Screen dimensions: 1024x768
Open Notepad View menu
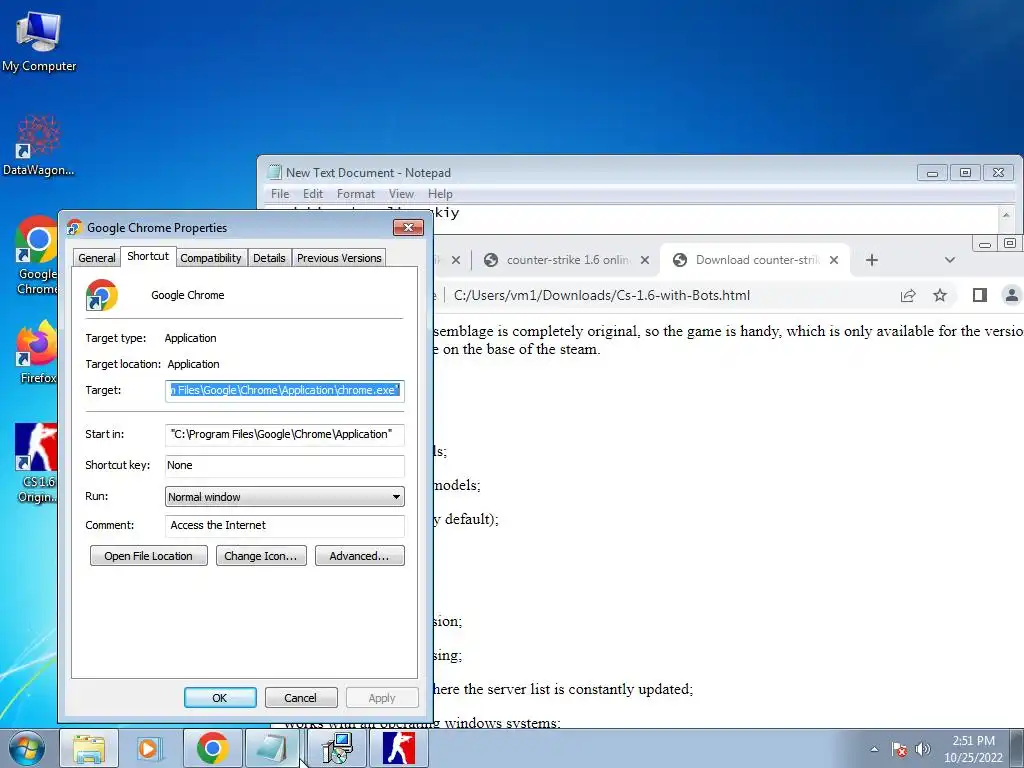pyautogui.click(x=401, y=194)
